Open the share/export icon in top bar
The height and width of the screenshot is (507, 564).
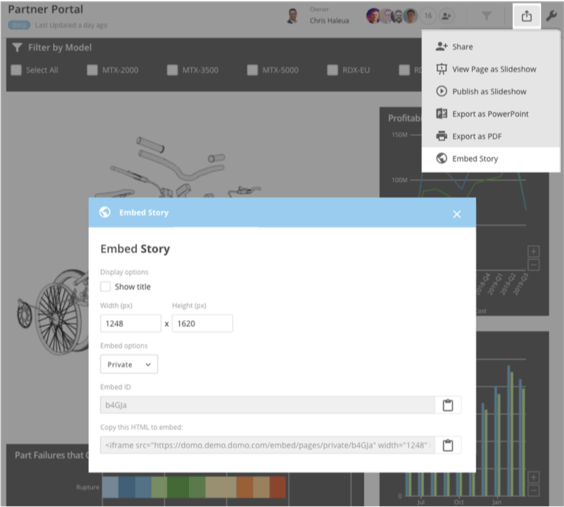pyautogui.click(x=527, y=16)
